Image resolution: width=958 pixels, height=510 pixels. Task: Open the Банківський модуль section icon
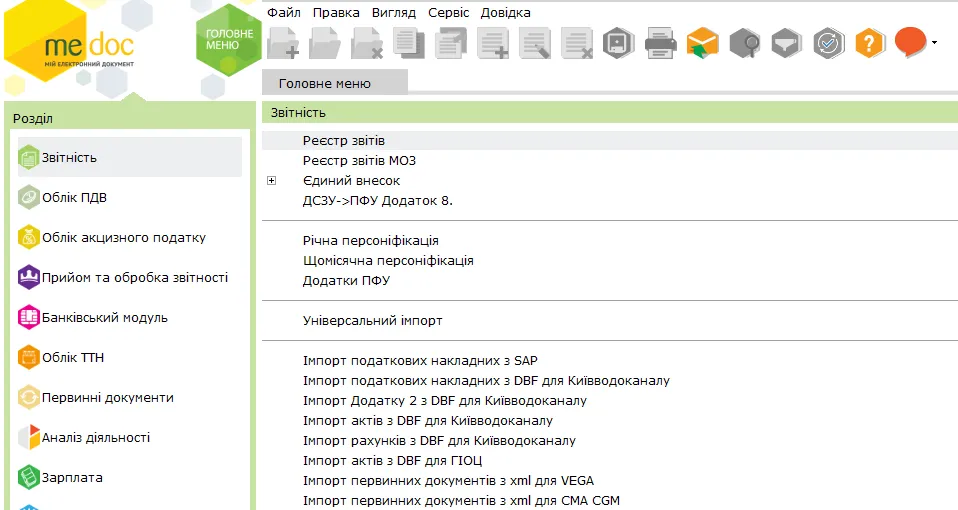pos(29,318)
